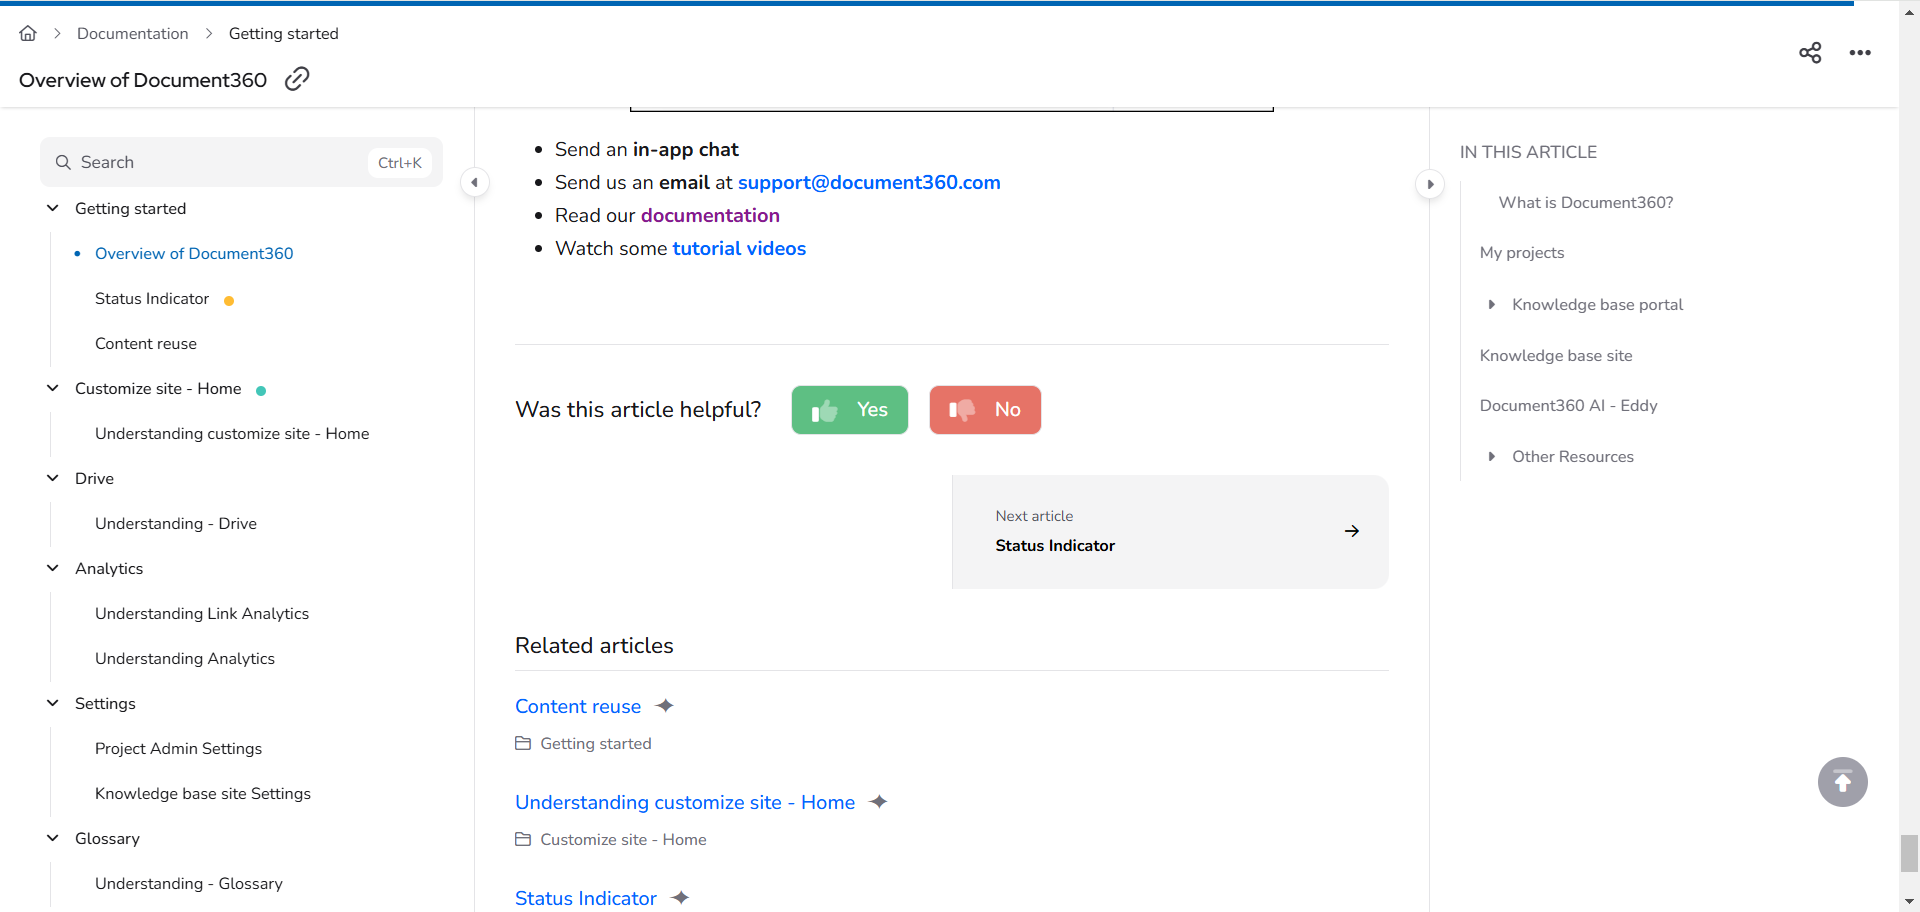Viewport: 1920px width, 912px height.
Task: Click the support@document360.com email link
Action: click(869, 182)
